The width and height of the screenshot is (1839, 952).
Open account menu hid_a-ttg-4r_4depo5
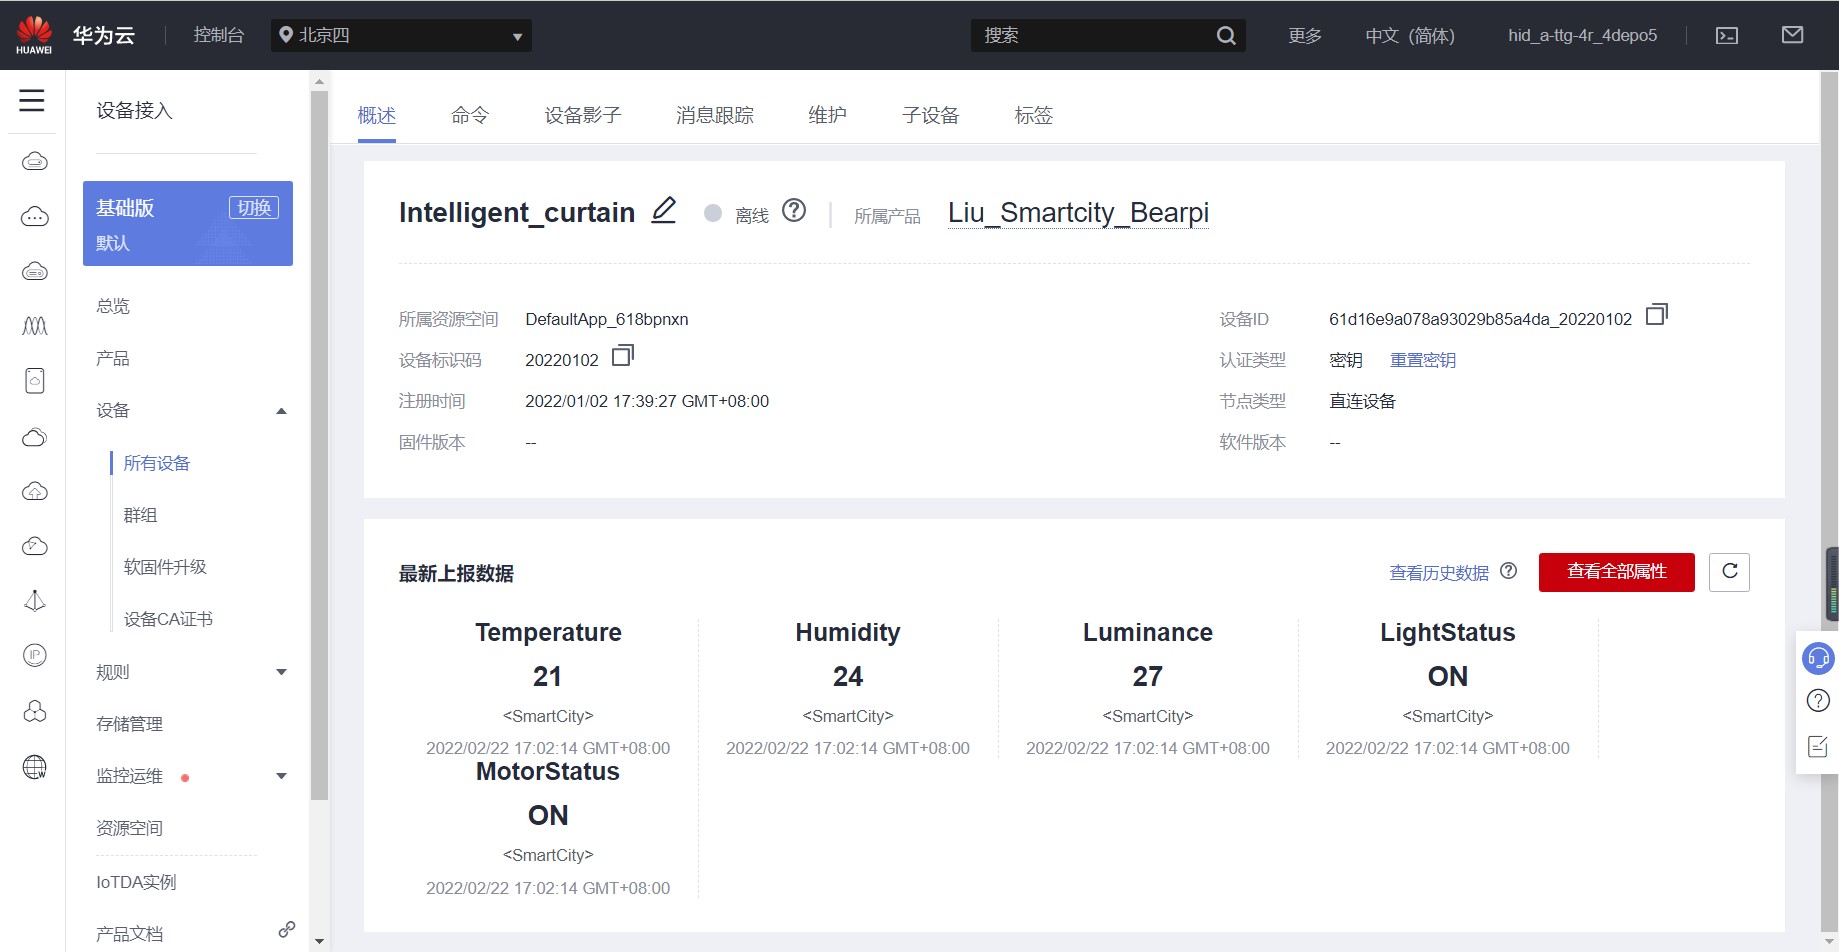[x=1582, y=36]
